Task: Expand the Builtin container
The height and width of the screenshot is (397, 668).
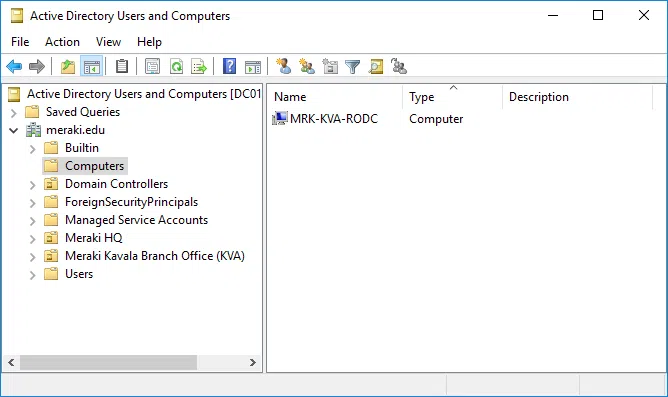Action: click(x=32, y=149)
